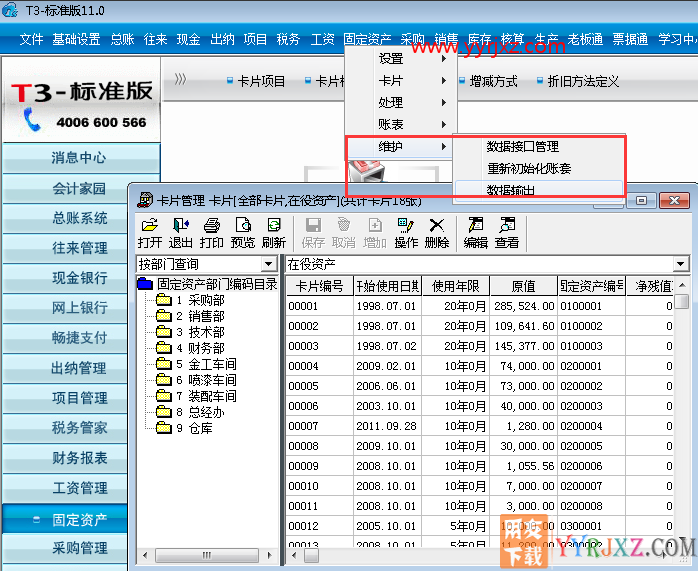Image resolution: width=698 pixels, height=571 pixels.
Task: Choose 数据输出 menu entry
Action: [x=539, y=190]
